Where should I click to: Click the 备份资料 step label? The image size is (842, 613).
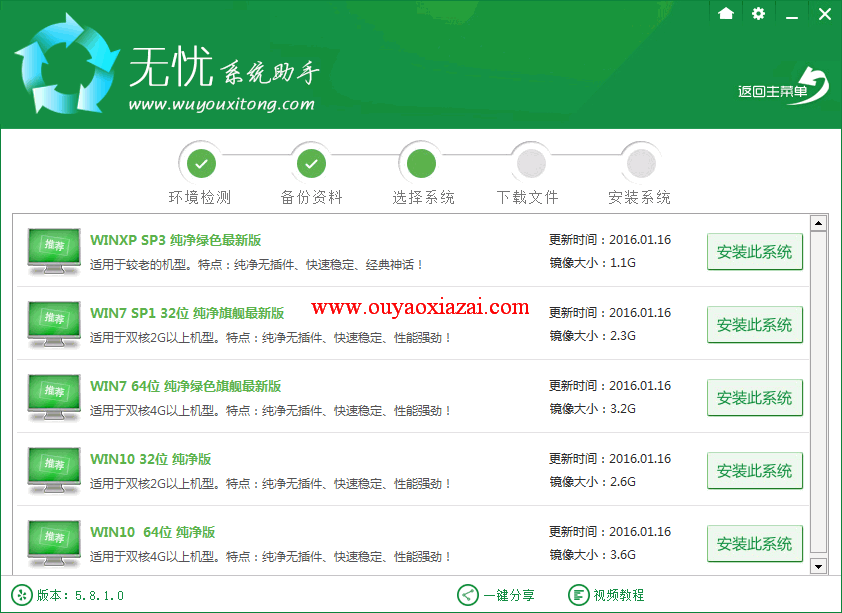click(311, 198)
